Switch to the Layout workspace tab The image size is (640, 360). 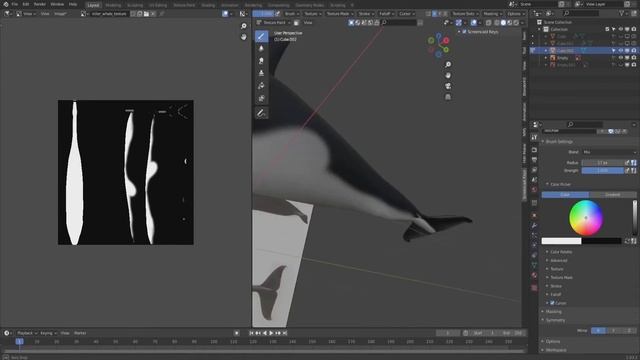[93, 5]
